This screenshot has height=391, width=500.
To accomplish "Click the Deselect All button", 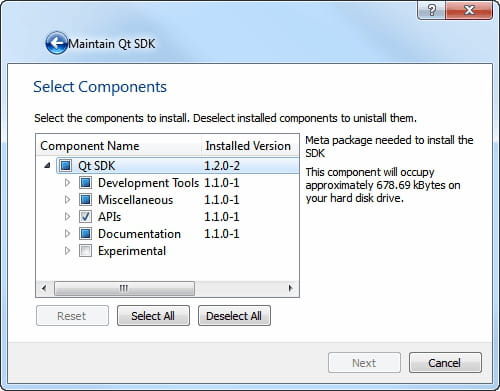I will (234, 316).
